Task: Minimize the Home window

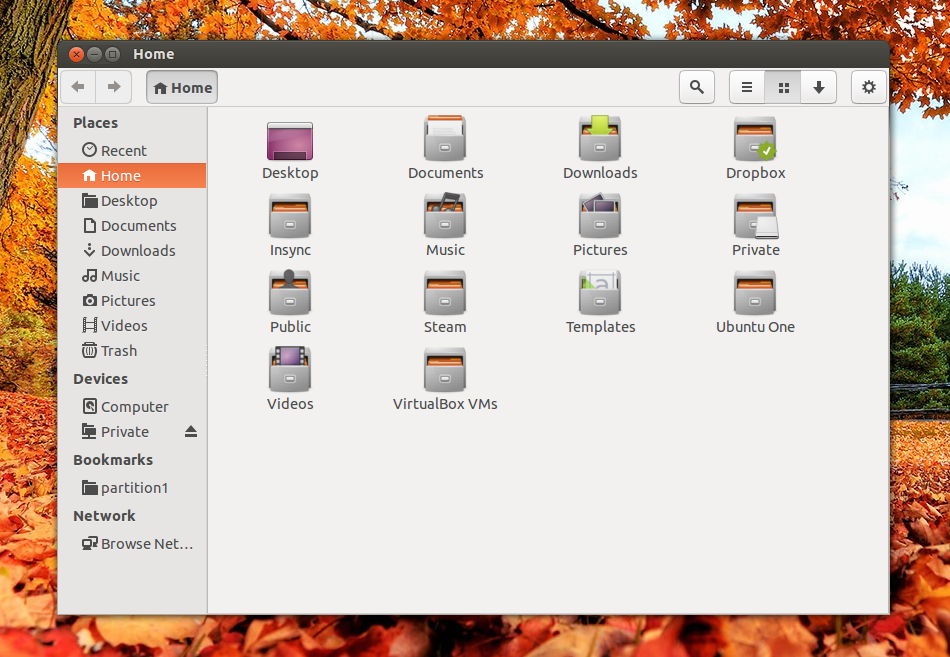Action: click(x=95, y=55)
